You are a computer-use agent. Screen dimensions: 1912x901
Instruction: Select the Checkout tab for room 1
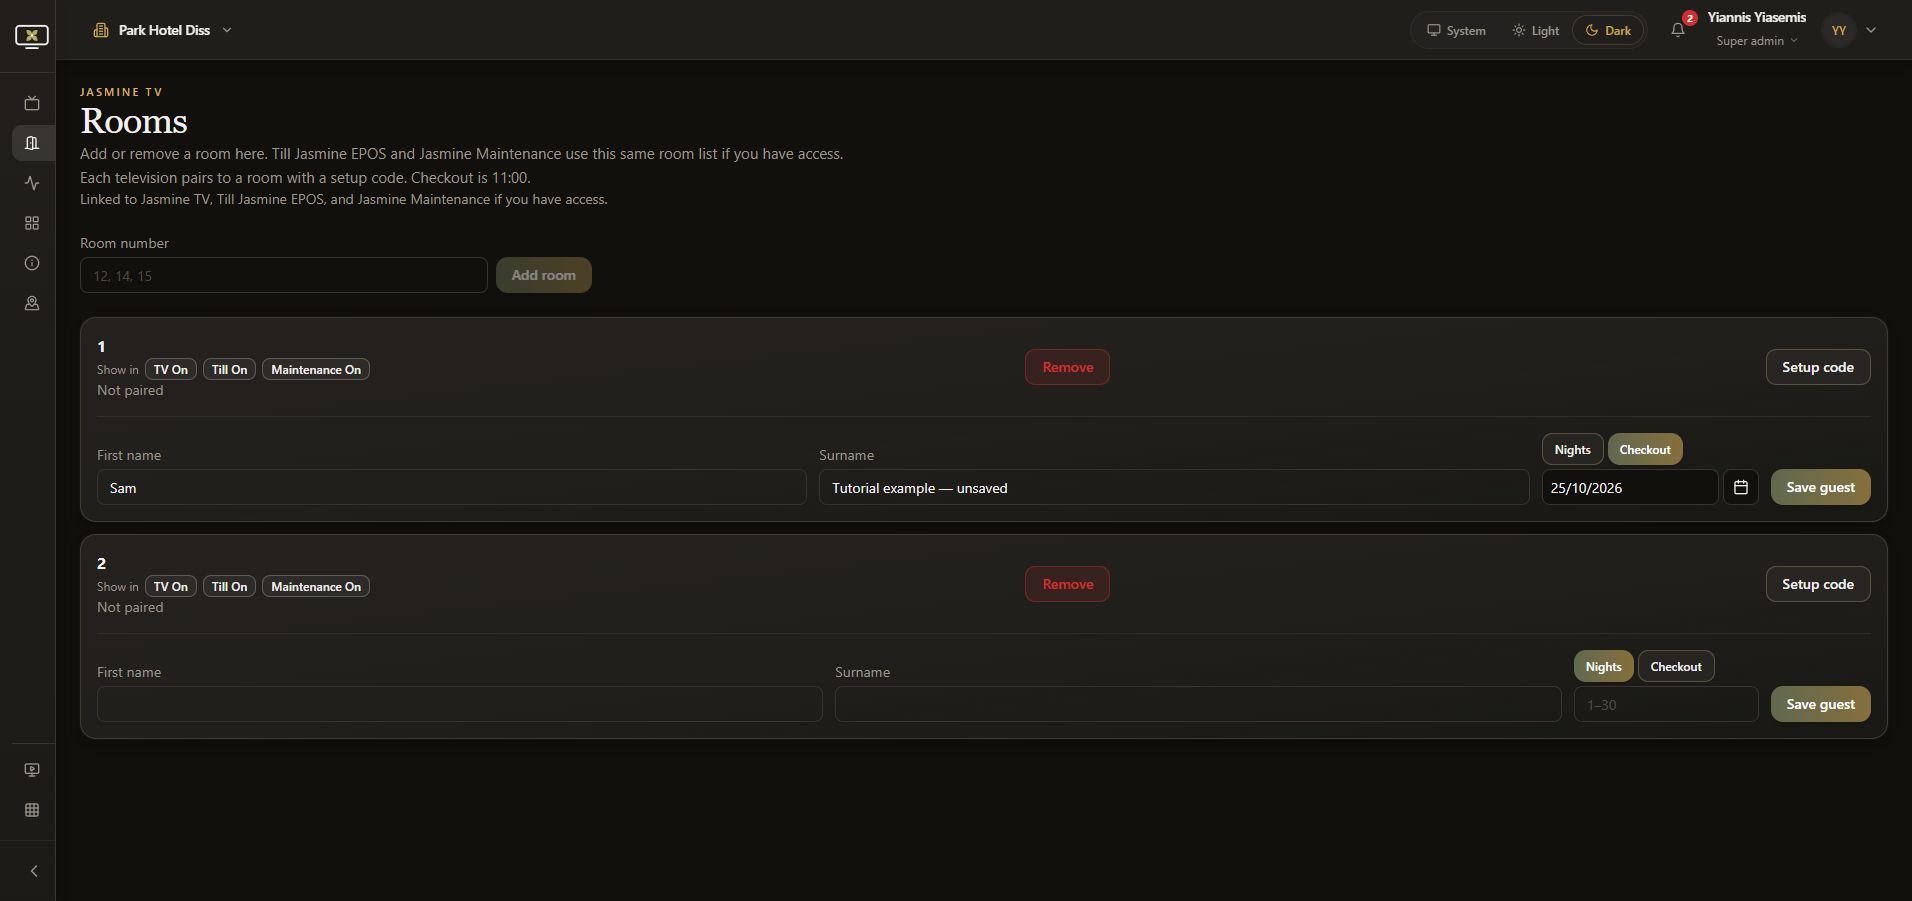coord(1645,450)
